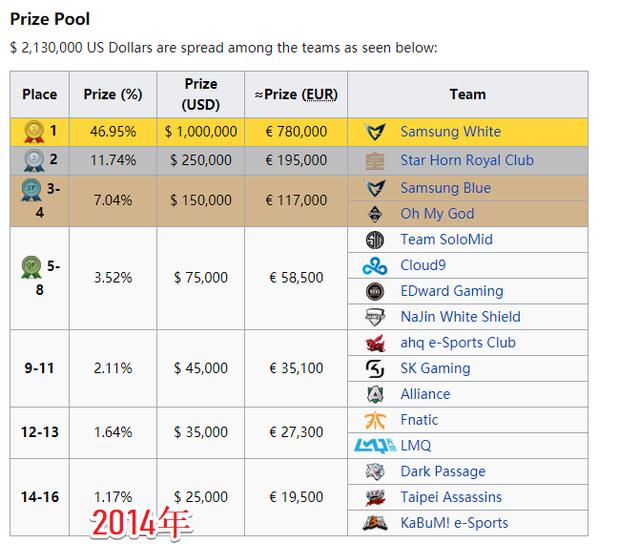
Task: Click the silver second place medal icon
Action: (34, 159)
